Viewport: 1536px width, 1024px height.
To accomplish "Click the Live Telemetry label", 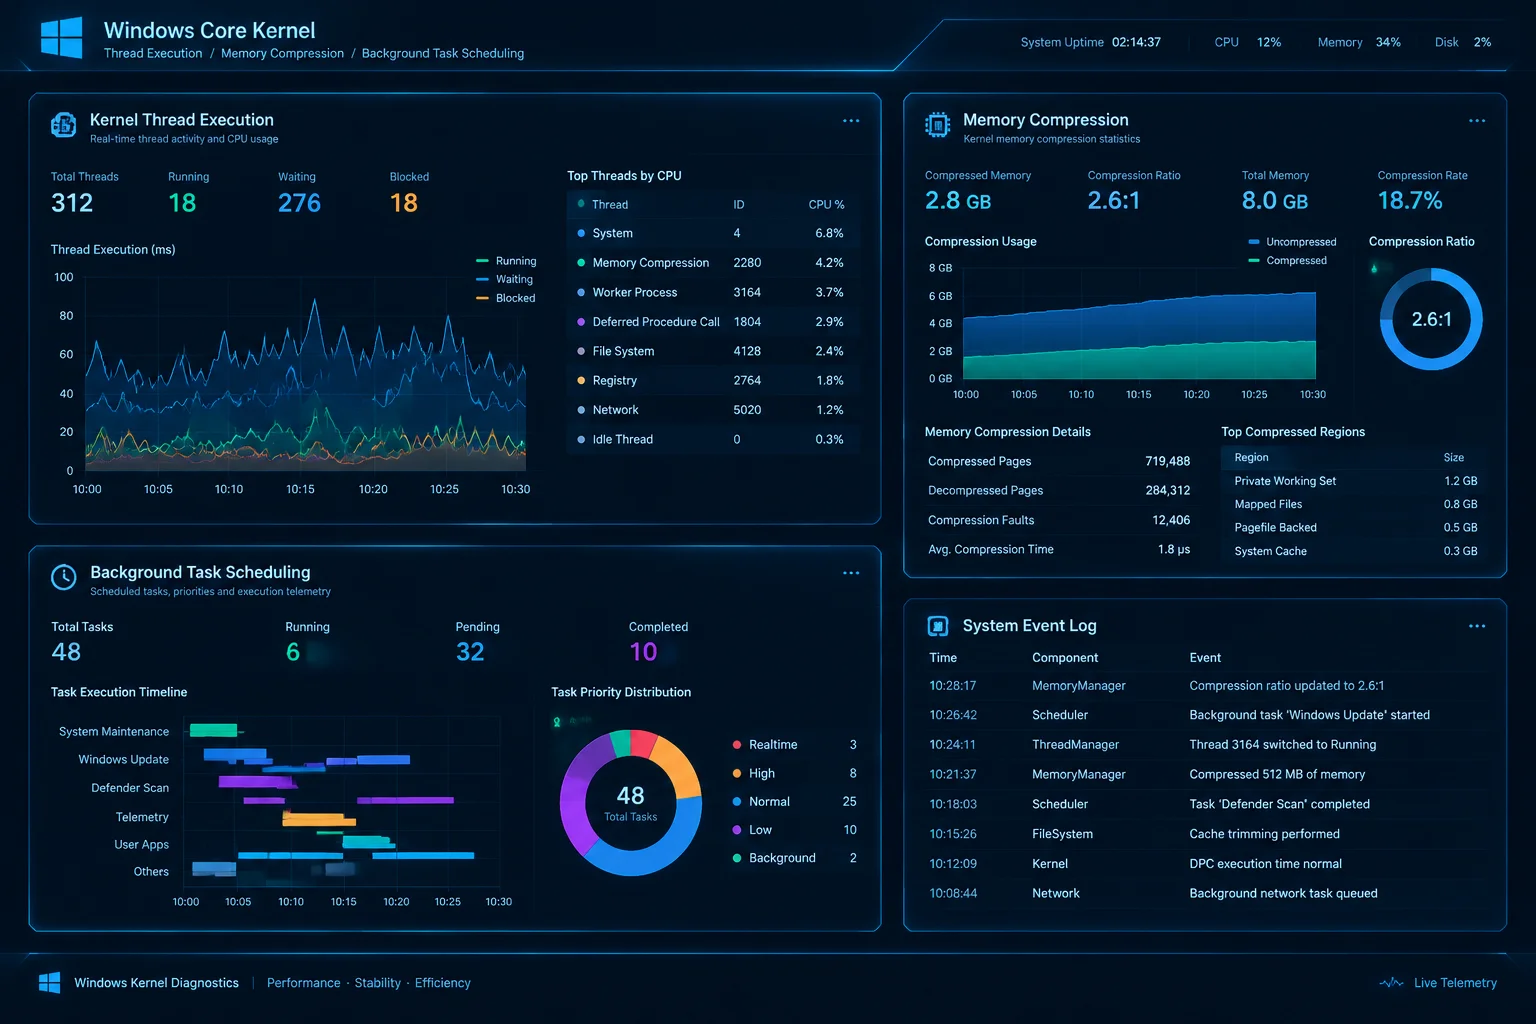I will [x=1455, y=983].
